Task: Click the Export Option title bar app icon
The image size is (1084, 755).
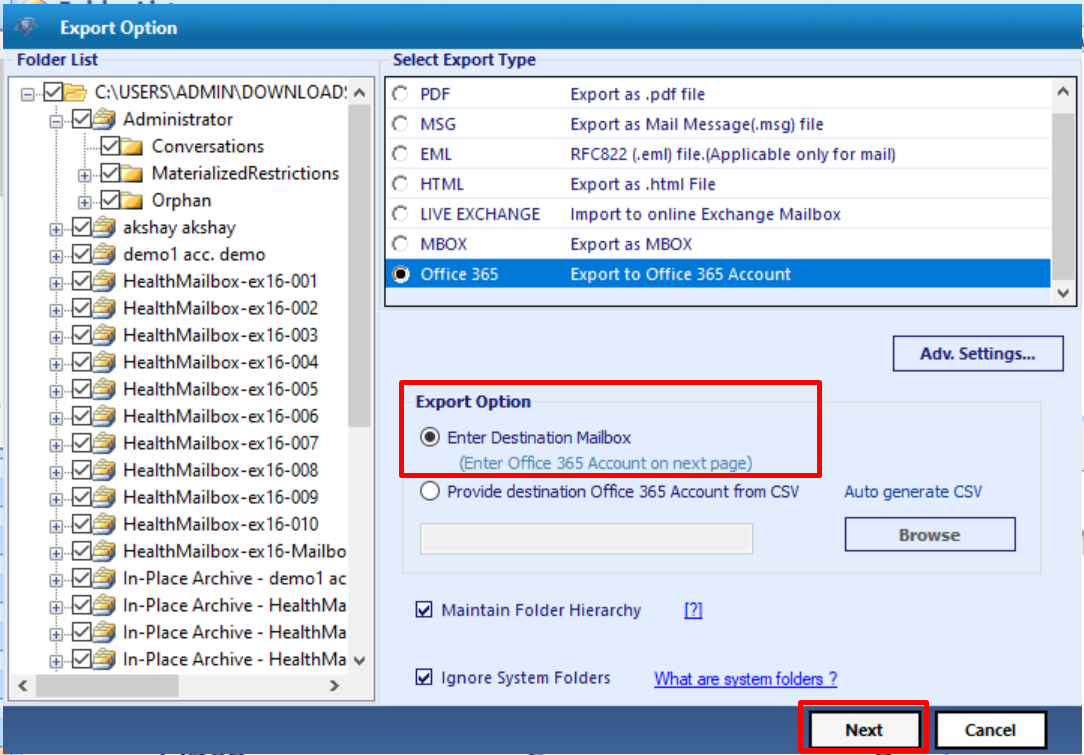Action: 27,27
